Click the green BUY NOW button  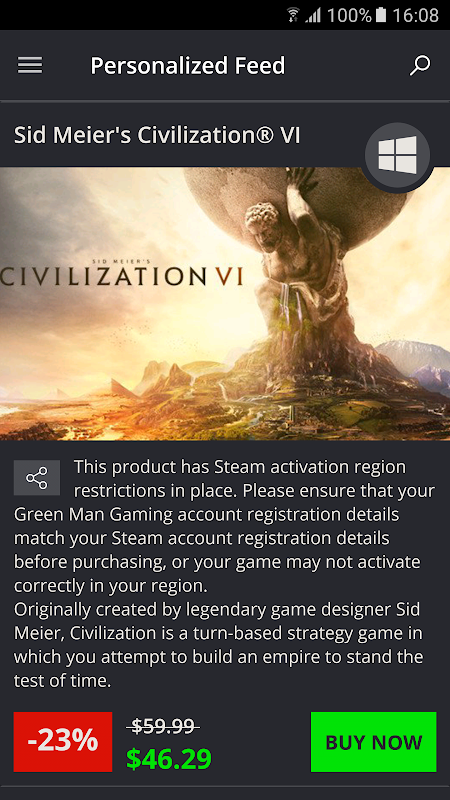point(373,742)
